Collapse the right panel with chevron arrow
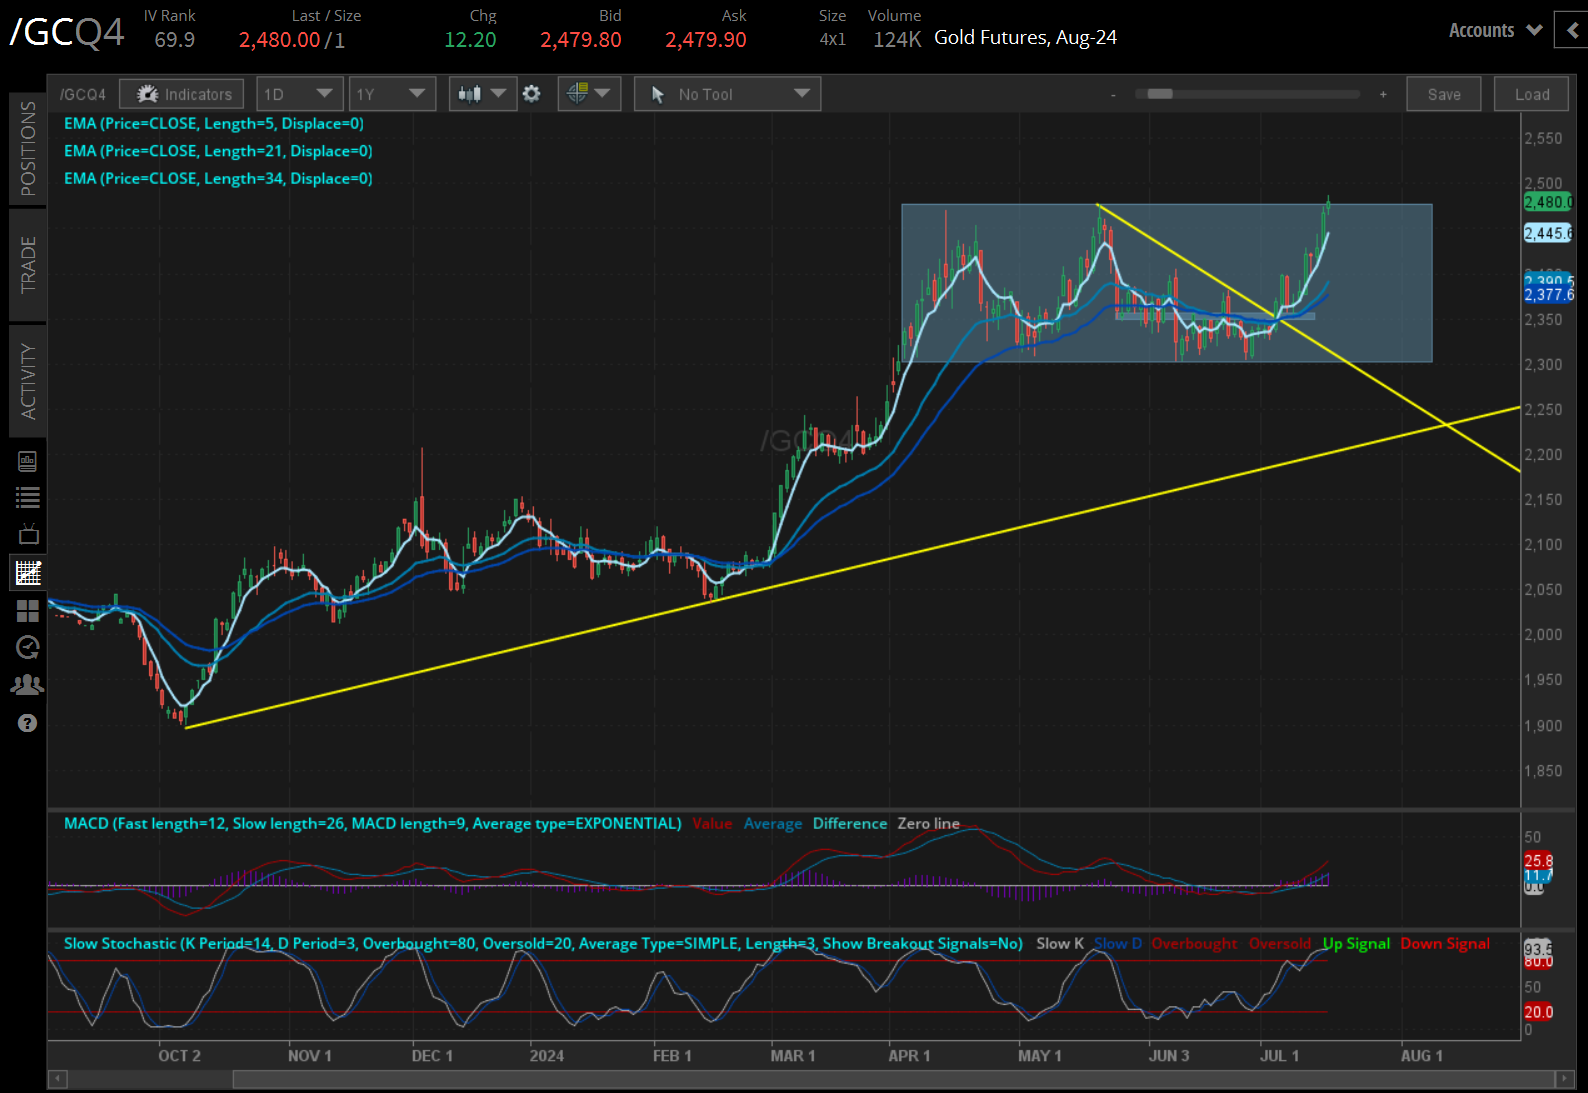This screenshot has height=1093, width=1588. (x=1572, y=31)
